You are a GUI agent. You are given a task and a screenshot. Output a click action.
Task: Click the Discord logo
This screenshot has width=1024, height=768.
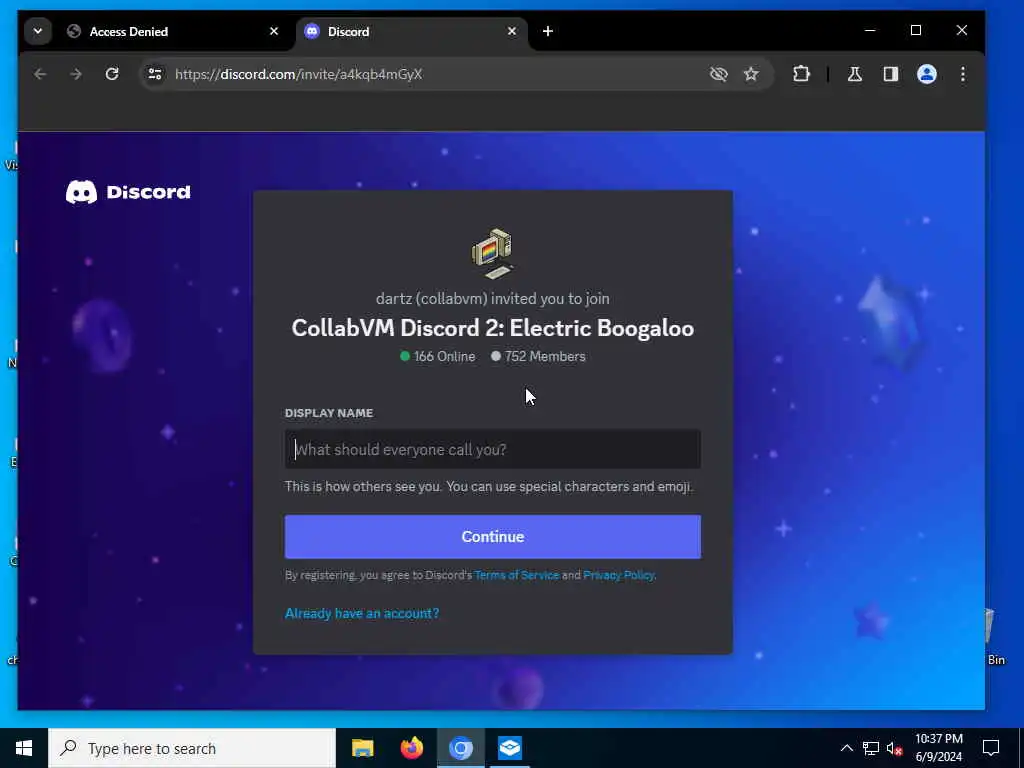point(128,192)
